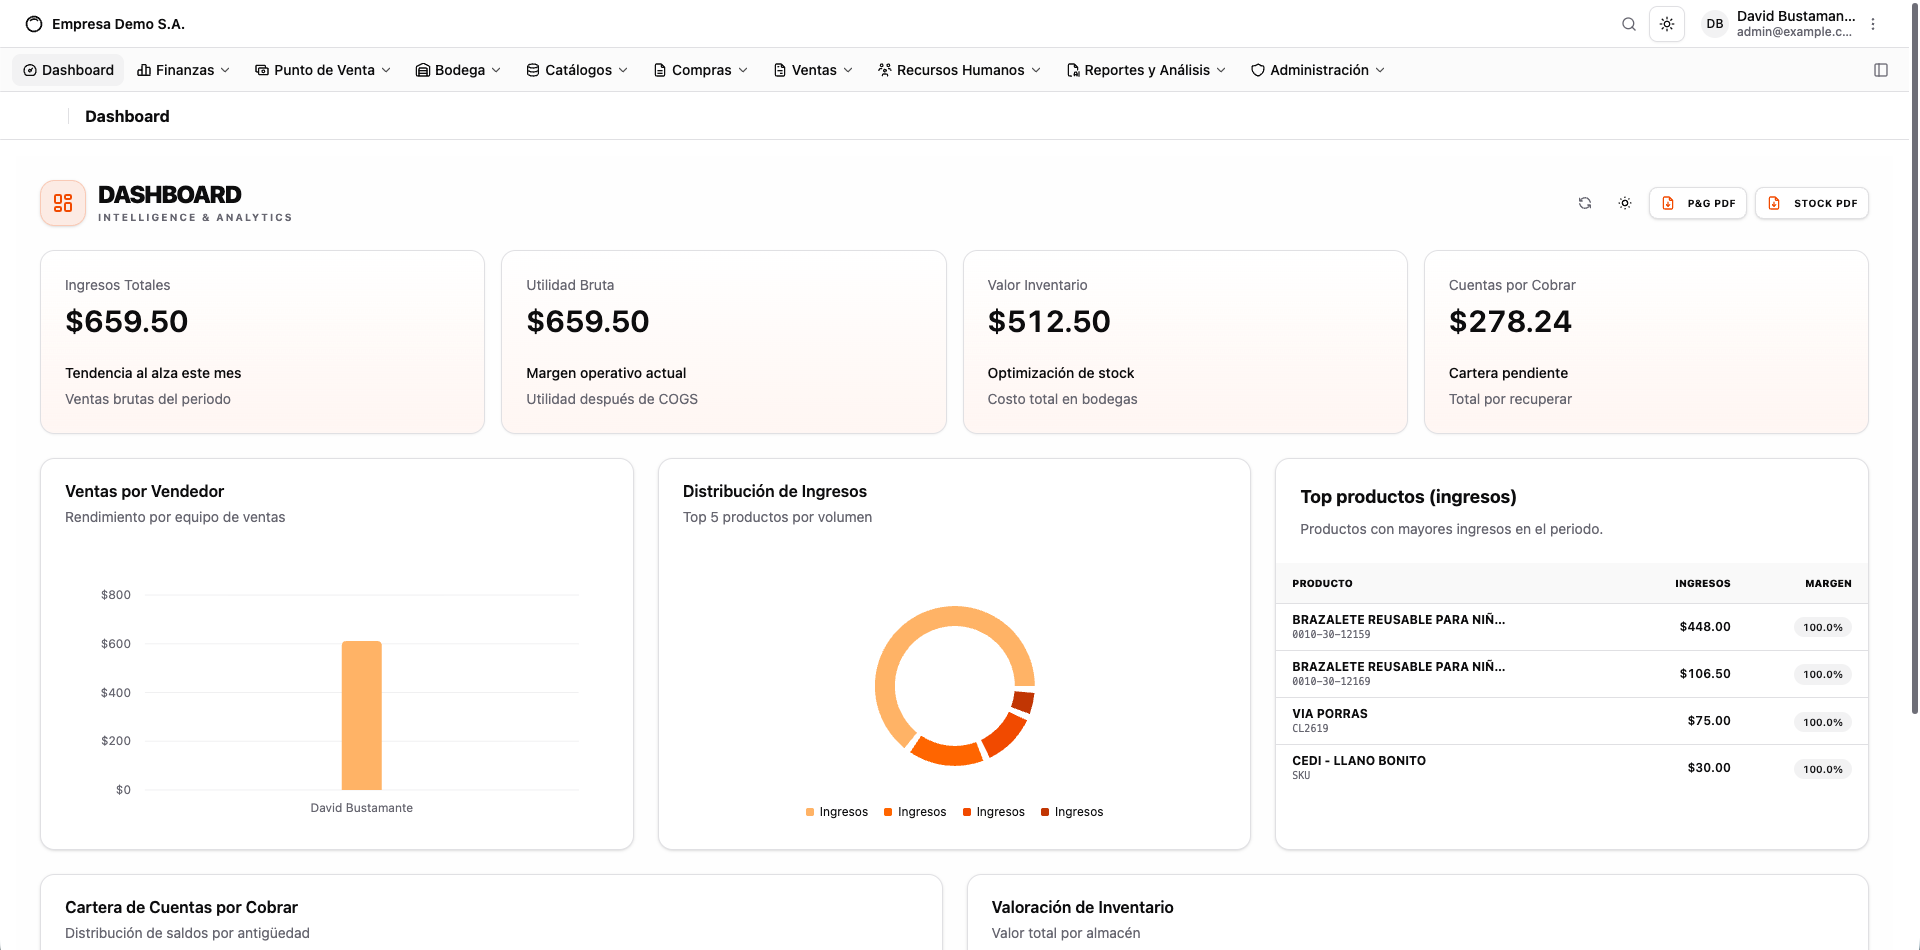The height and width of the screenshot is (950, 1920).
Task: Toggle the brightness icon on the dashboard header
Action: (x=1625, y=203)
